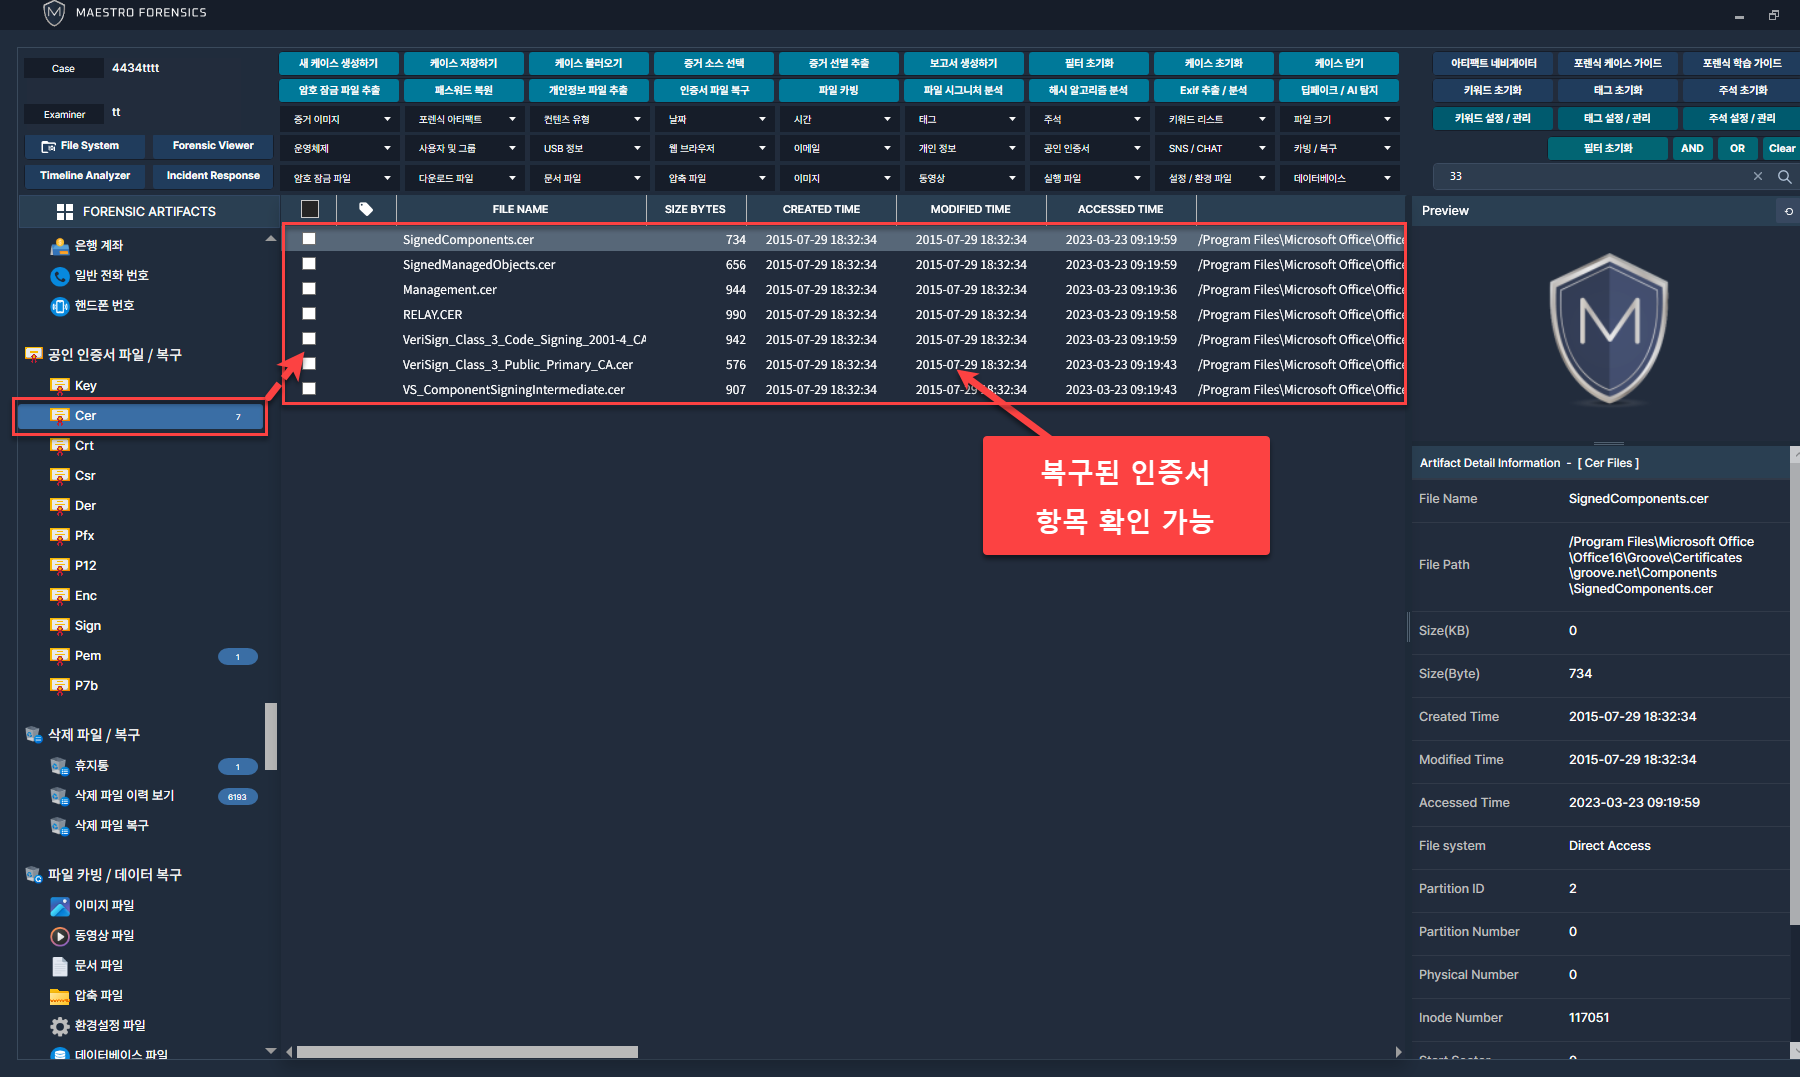Click the tag column header icon
Image resolution: width=1800 pixels, height=1077 pixels.
coord(366,209)
